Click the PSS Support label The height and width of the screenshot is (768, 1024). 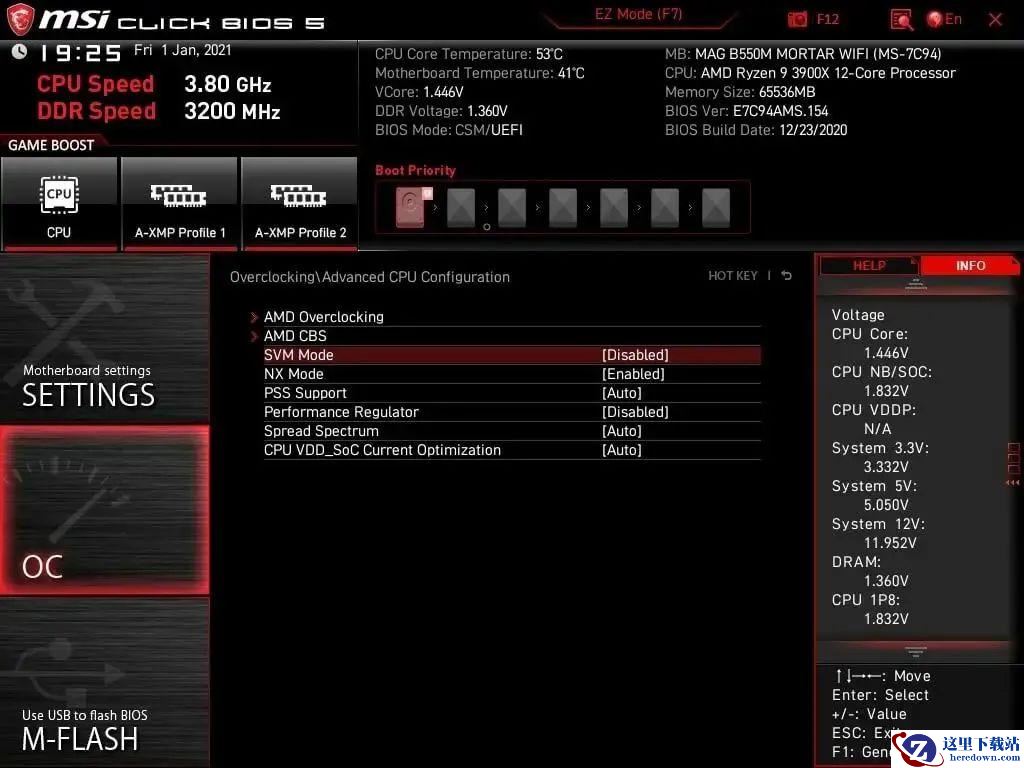pos(305,392)
